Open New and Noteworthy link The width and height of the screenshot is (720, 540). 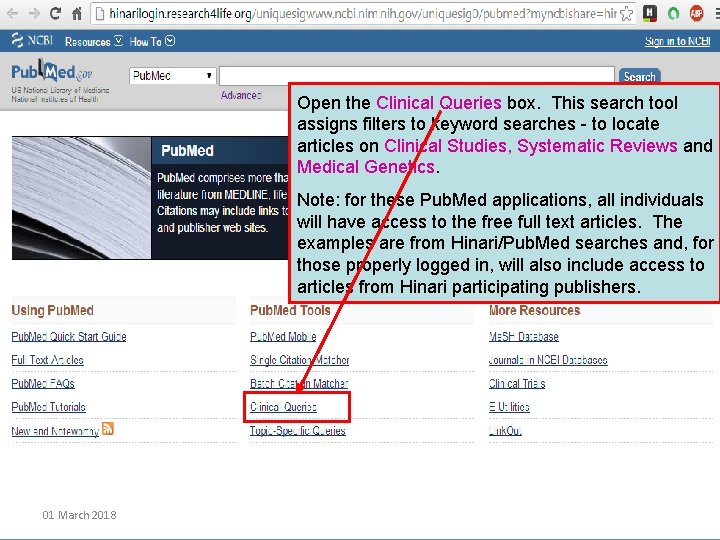click(55, 431)
